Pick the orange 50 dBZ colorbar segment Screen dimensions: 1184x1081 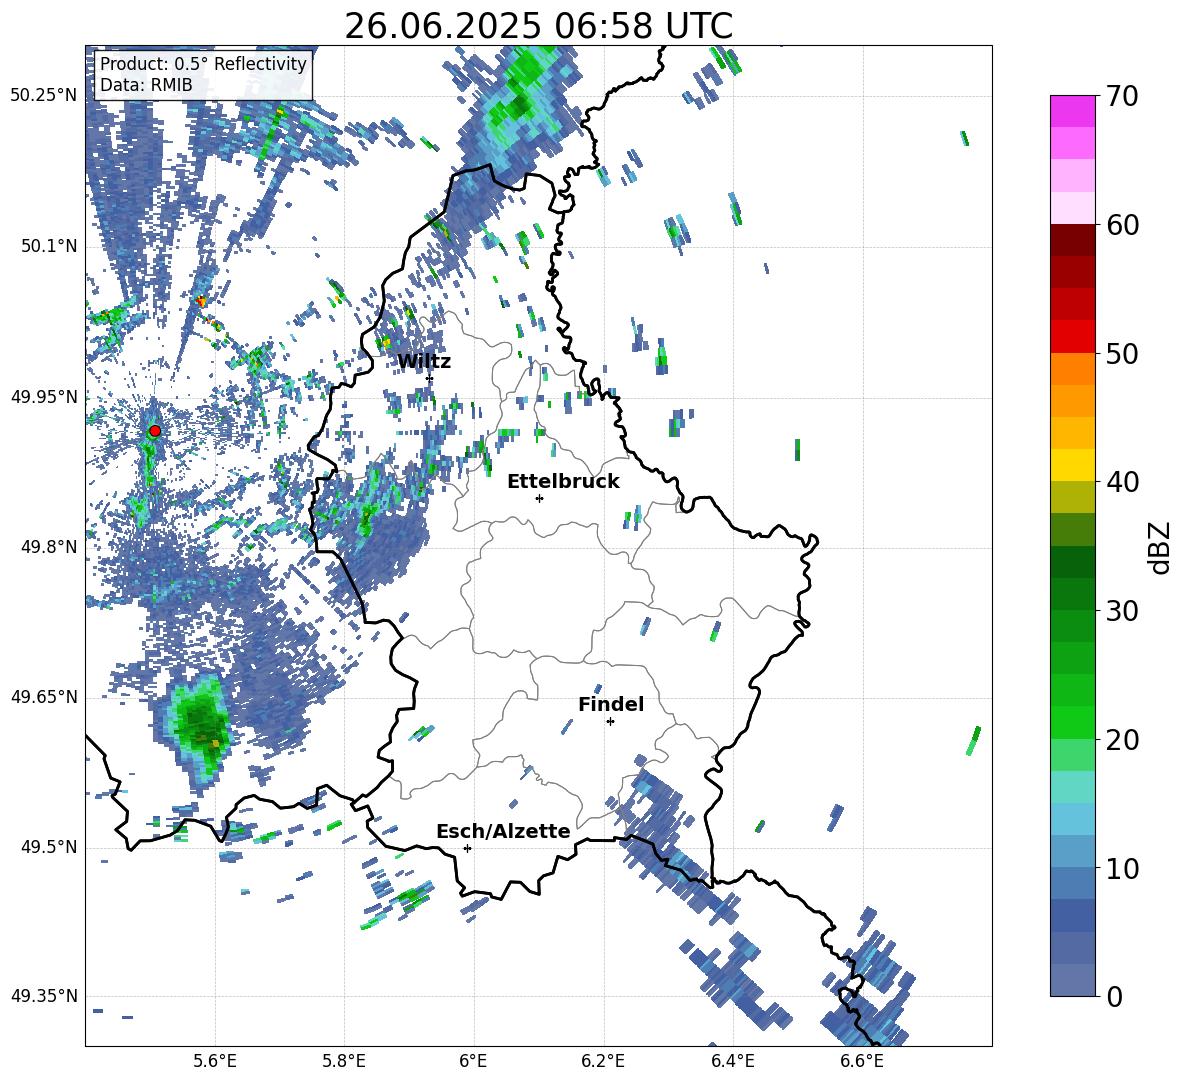(x=1072, y=369)
